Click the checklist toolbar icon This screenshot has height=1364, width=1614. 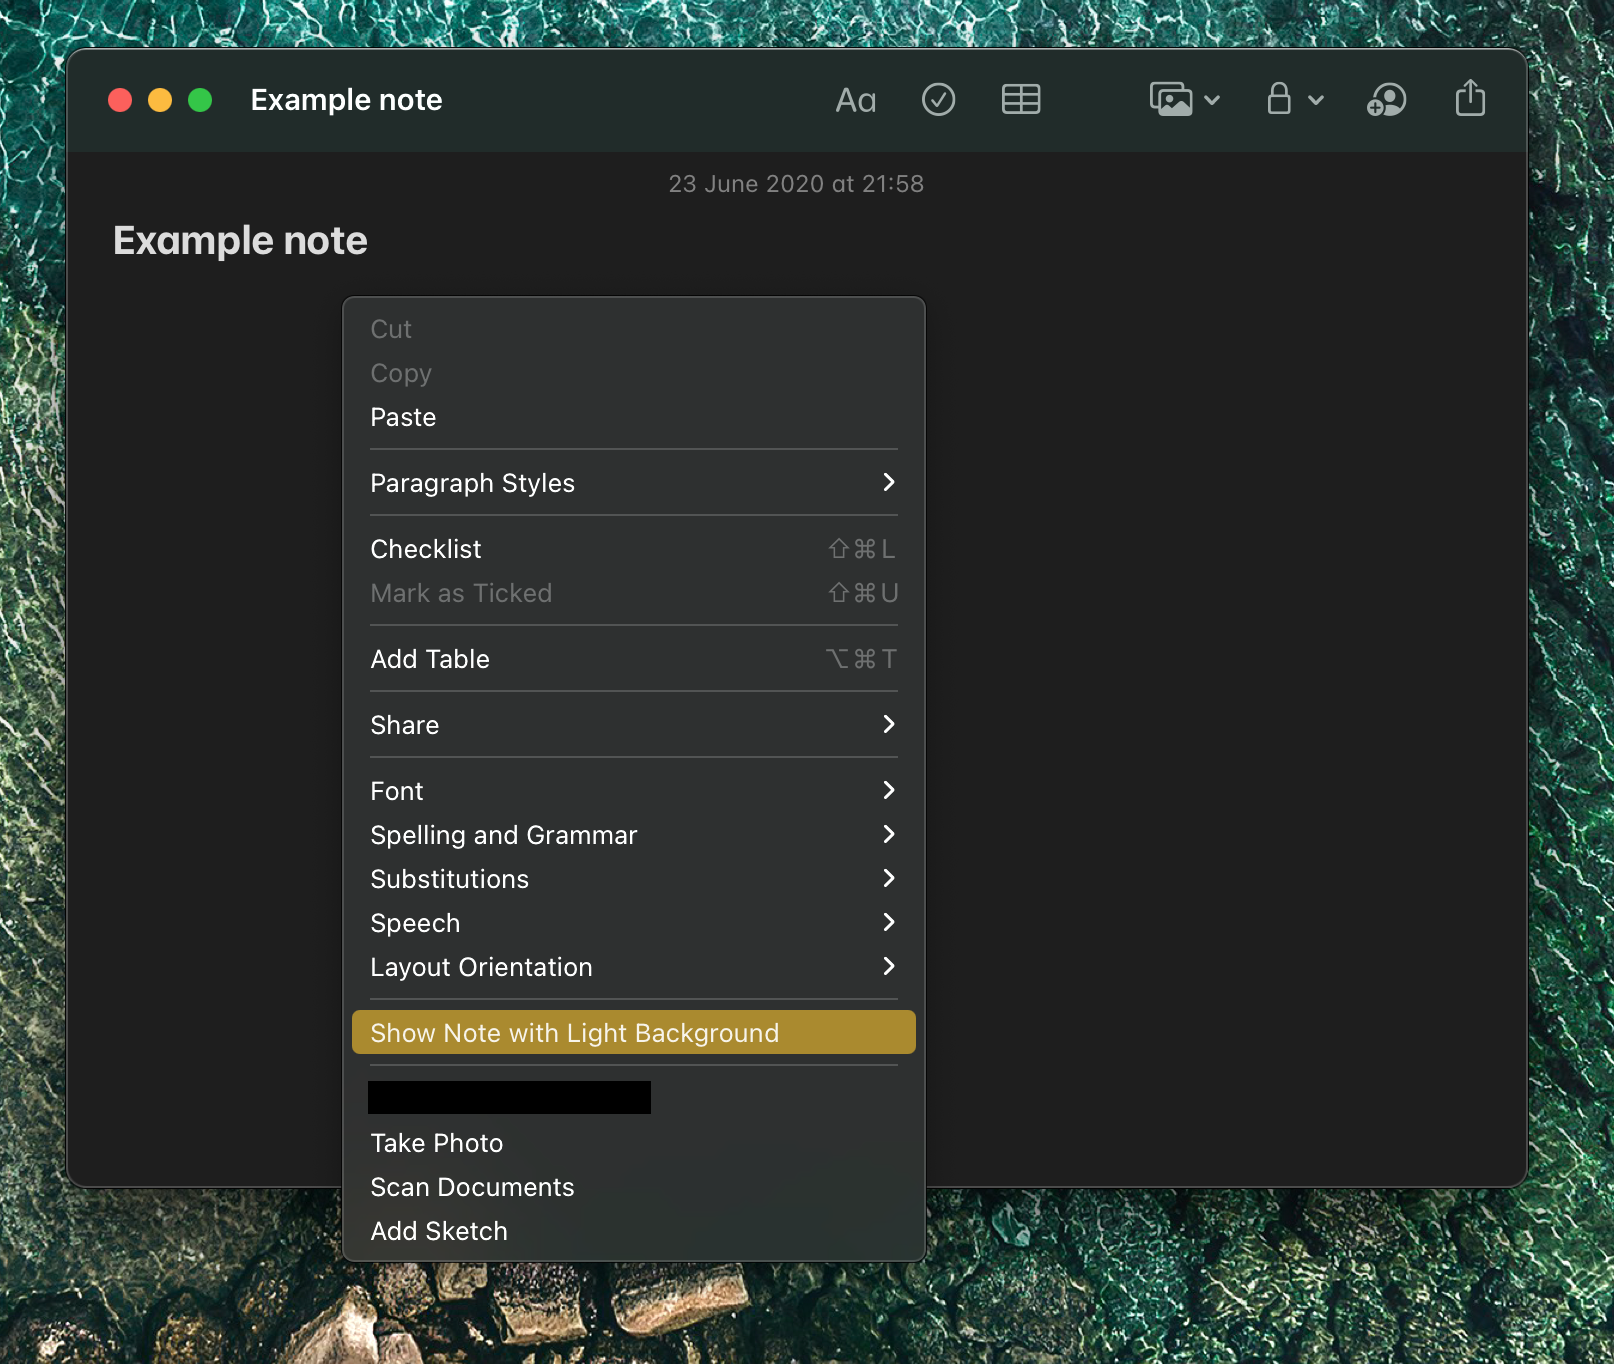[938, 100]
